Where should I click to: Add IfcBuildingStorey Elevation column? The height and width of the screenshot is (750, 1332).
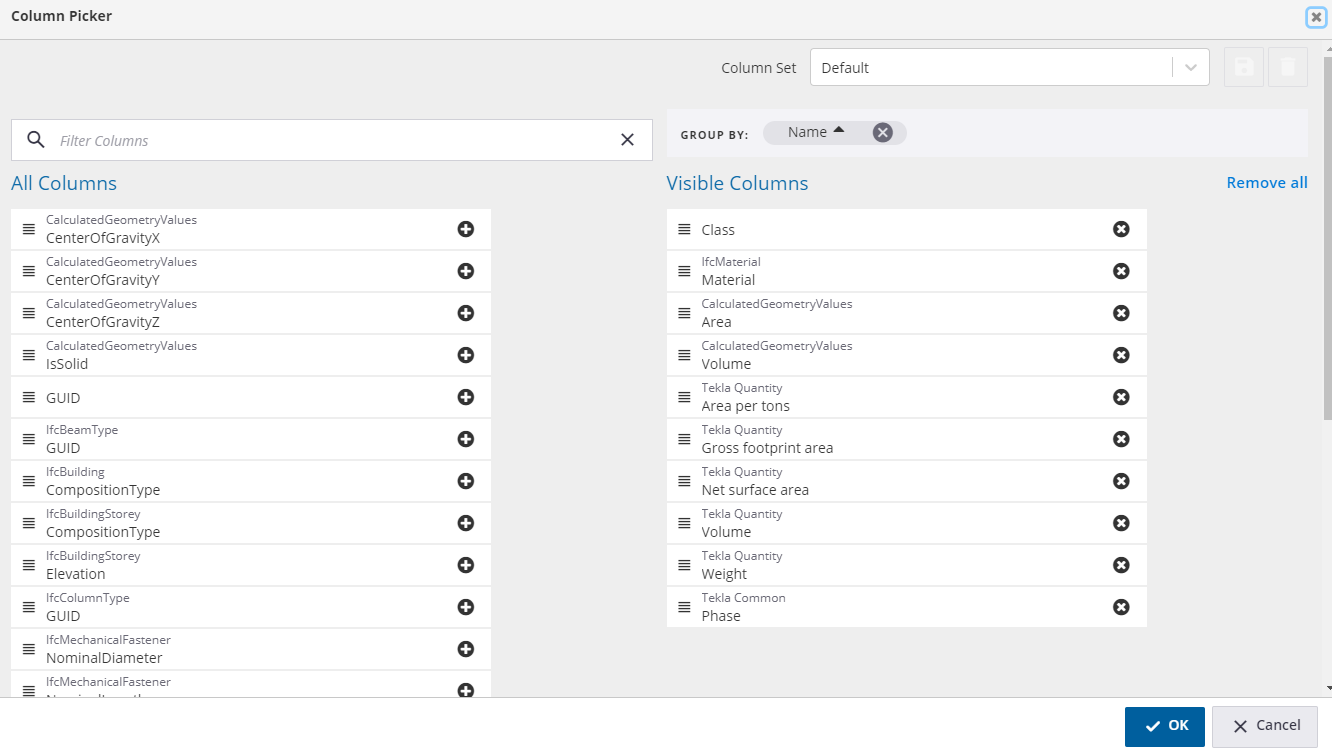coord(465,565)
